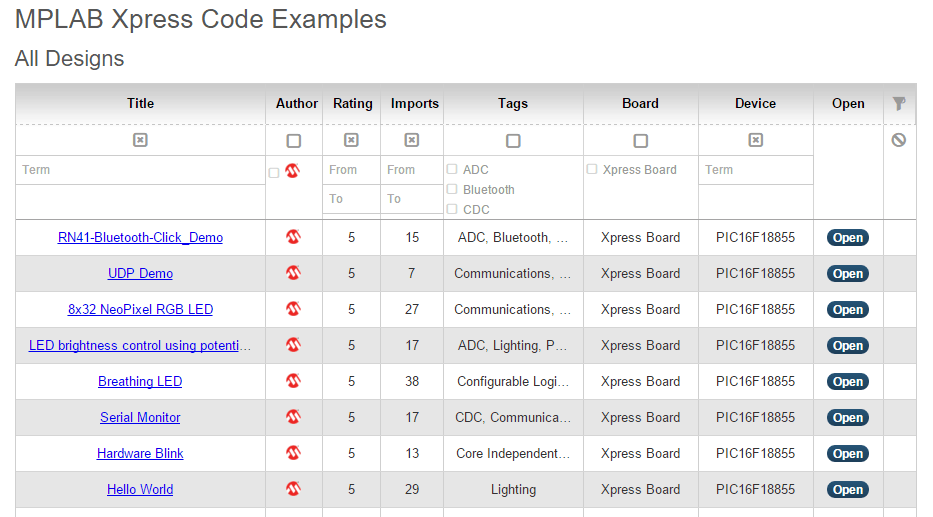Sort by the Tags column header

pos(513,104)
